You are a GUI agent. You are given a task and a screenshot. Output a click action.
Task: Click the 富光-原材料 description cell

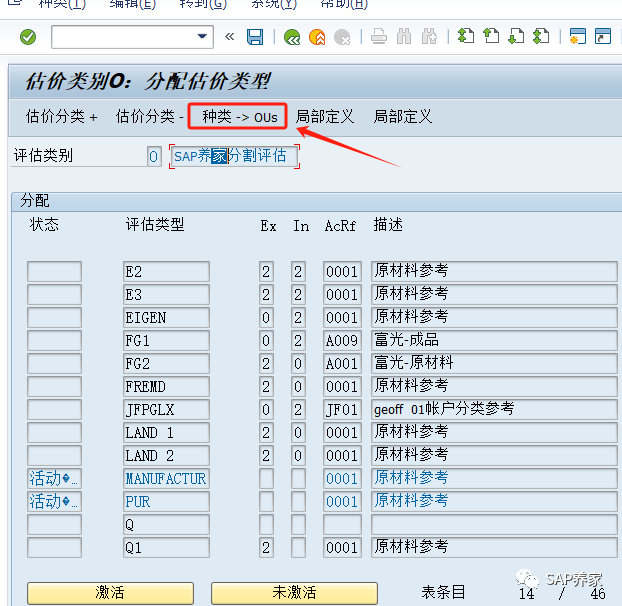click(x=494, y=364)
